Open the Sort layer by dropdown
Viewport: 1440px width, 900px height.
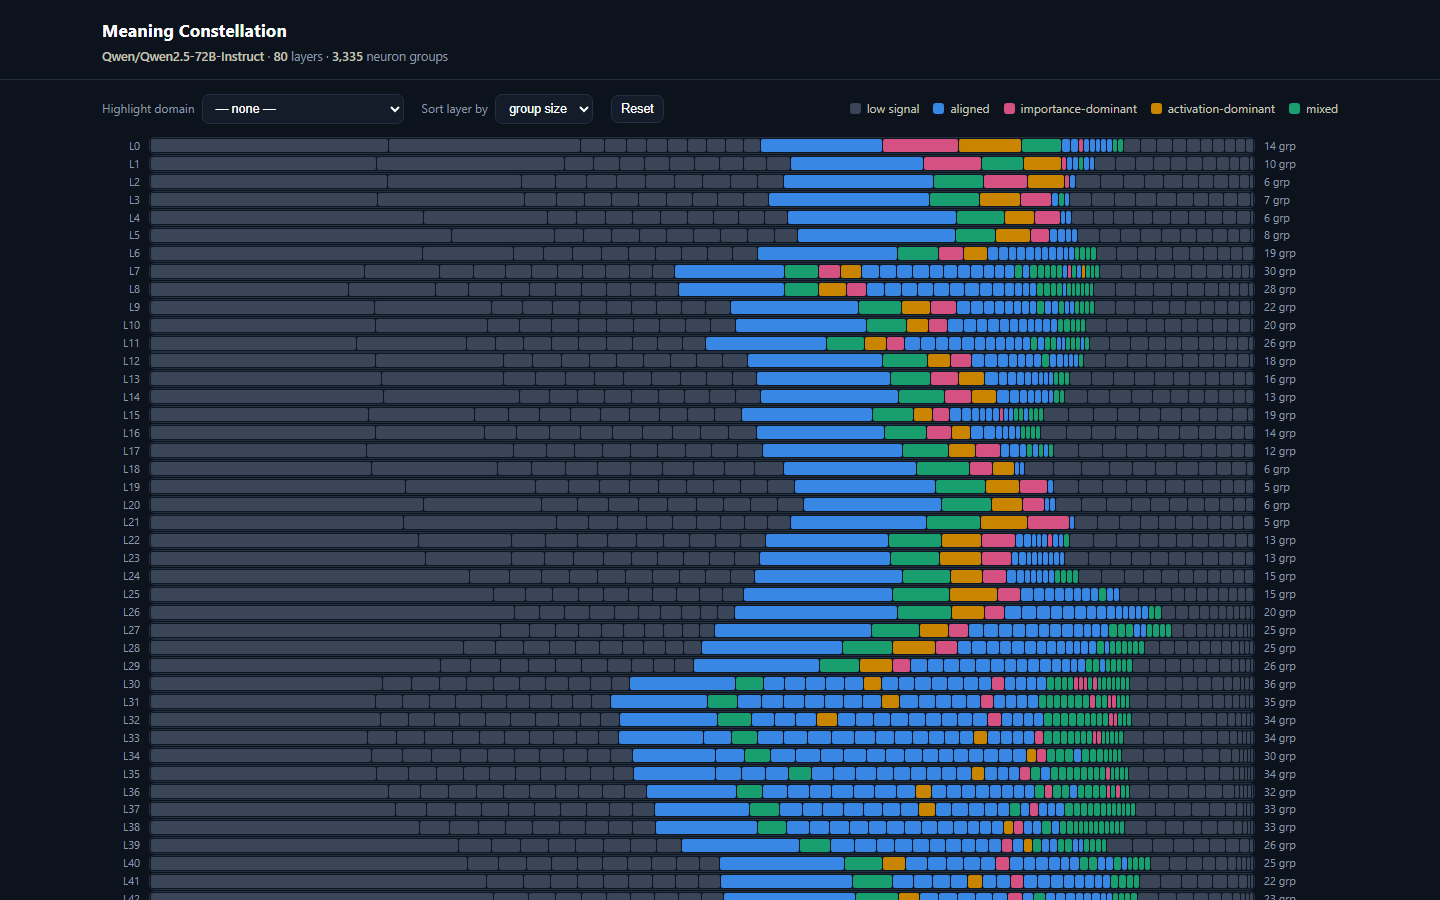[x=544, y=109]
